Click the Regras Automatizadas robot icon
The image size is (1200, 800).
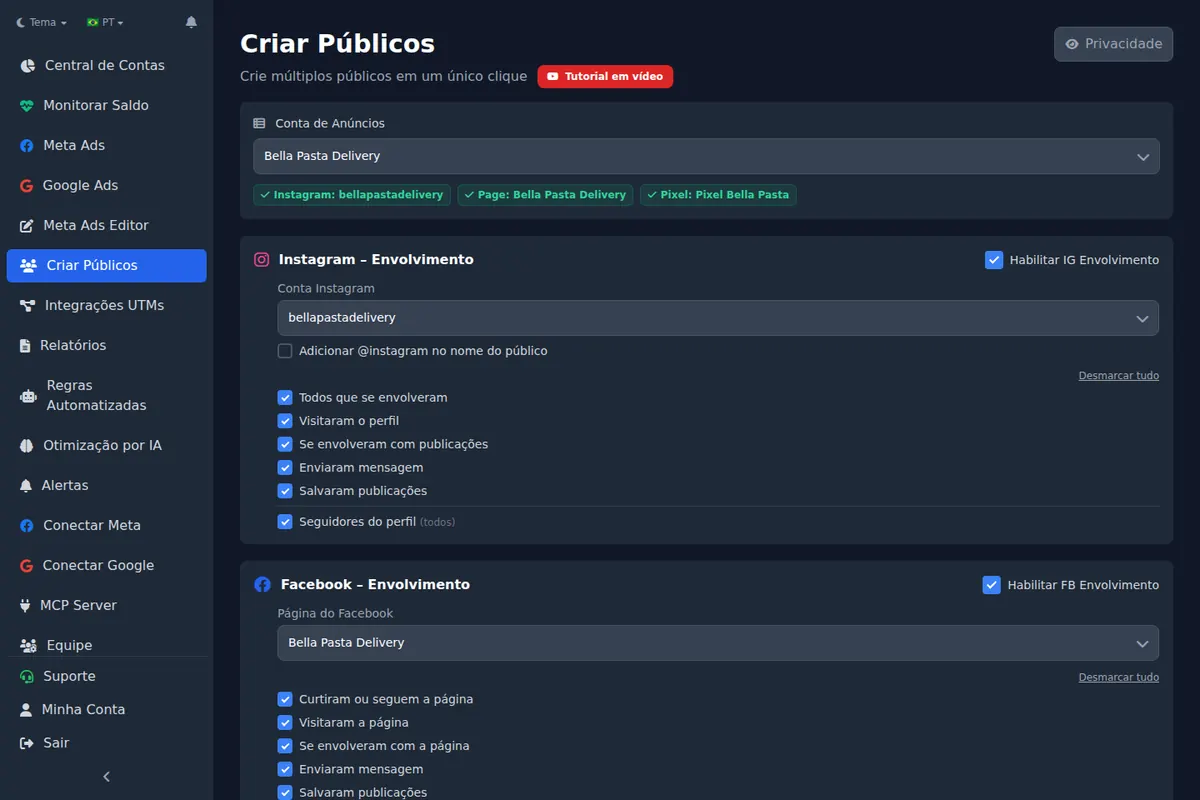point(29,395)
